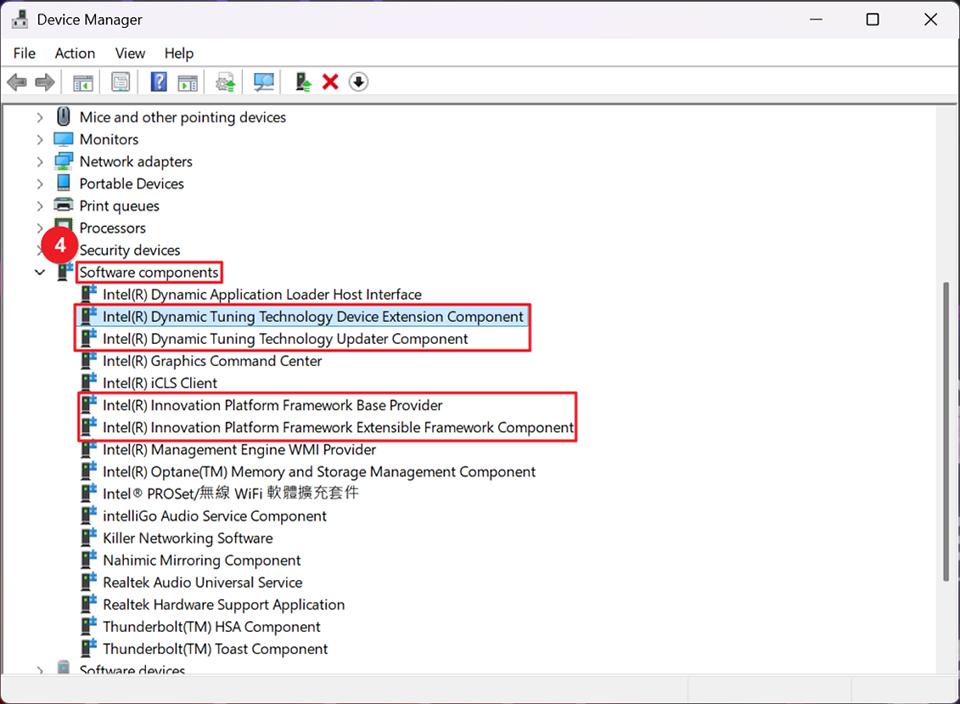This screenshot has height=704, width=960.
Task: Open the View menu
Action: tap(130, 53)
